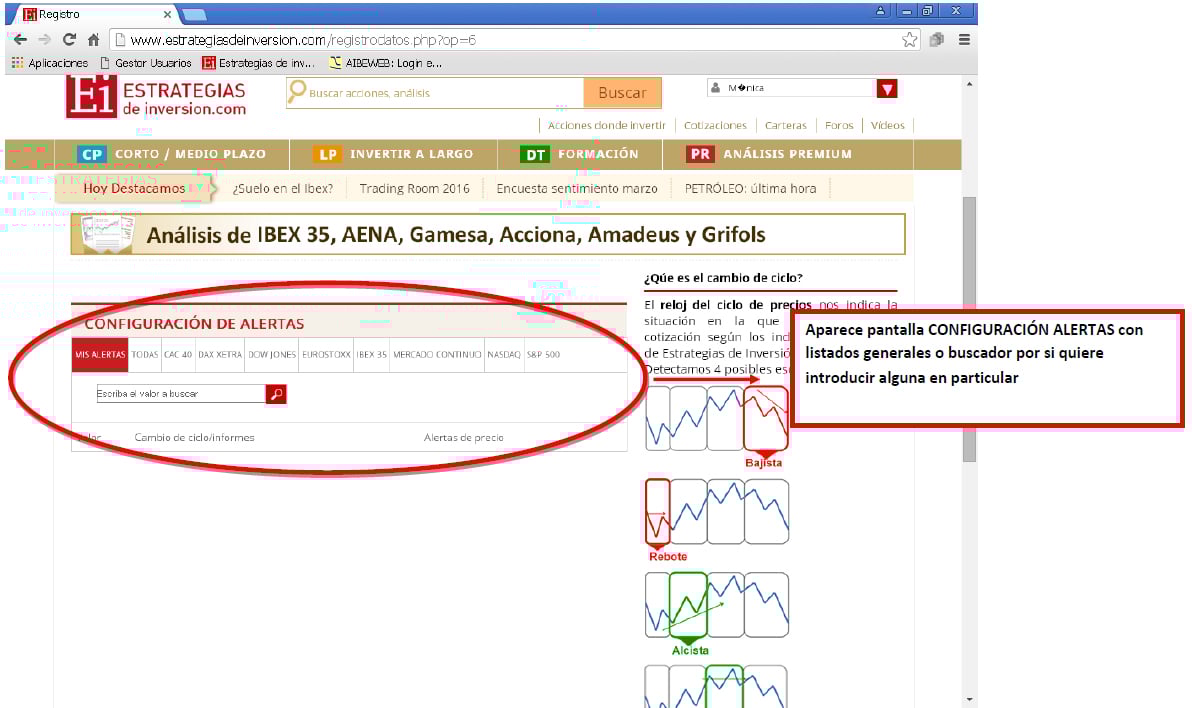1192x708 pixels.
Task: Open Estrategias de inv... bookmark
Action: [x=258, y=63]
